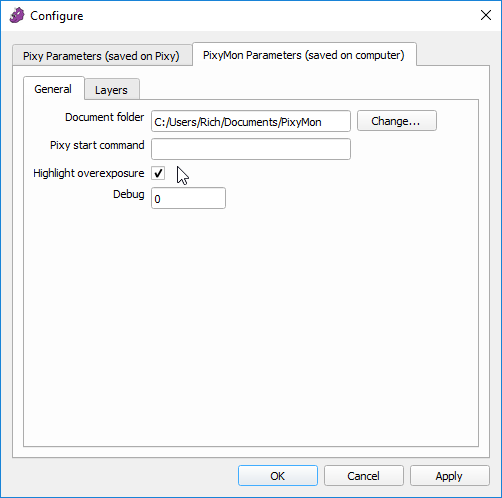Select PixyMon Parameters (saved on computer) tab
The width and height of the screenshot is (502, 498).
point(304,55)
